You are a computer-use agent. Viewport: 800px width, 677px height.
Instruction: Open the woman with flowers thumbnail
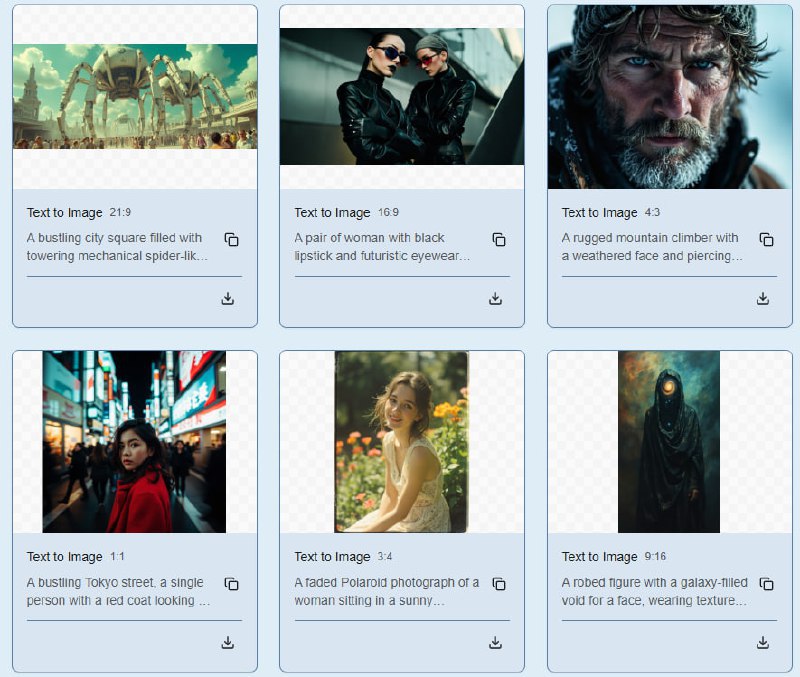tap(402, 441)
